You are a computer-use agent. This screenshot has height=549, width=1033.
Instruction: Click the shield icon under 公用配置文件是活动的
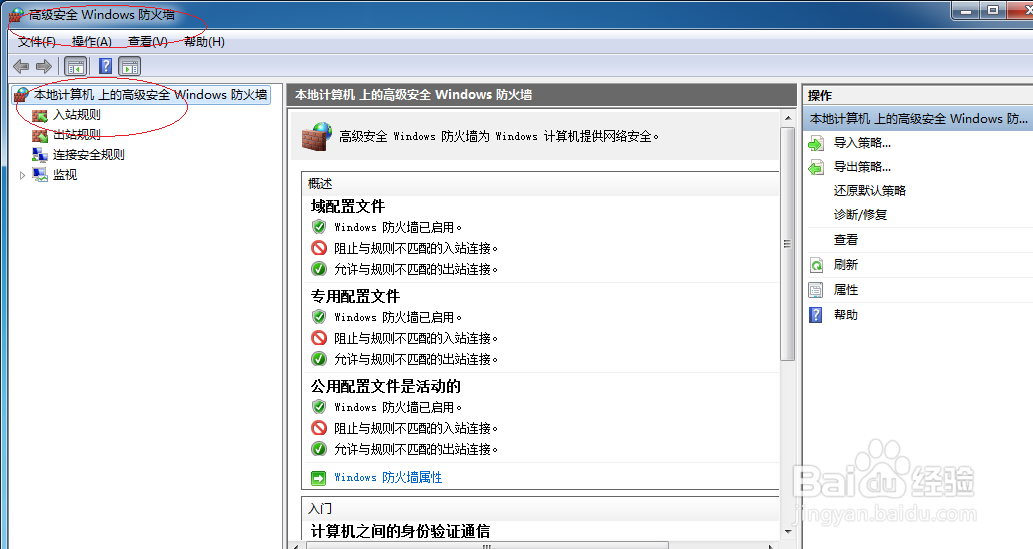(x=319, y=407)
